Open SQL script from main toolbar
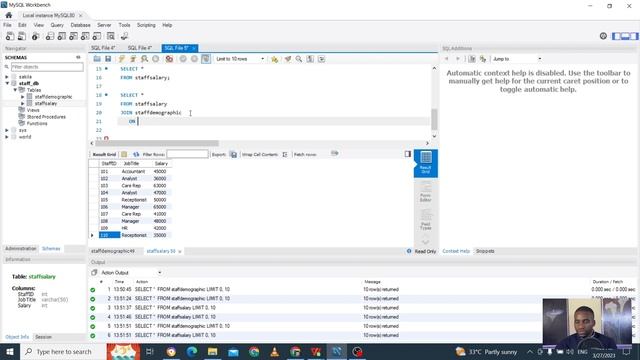 click(x=22, y=36)
